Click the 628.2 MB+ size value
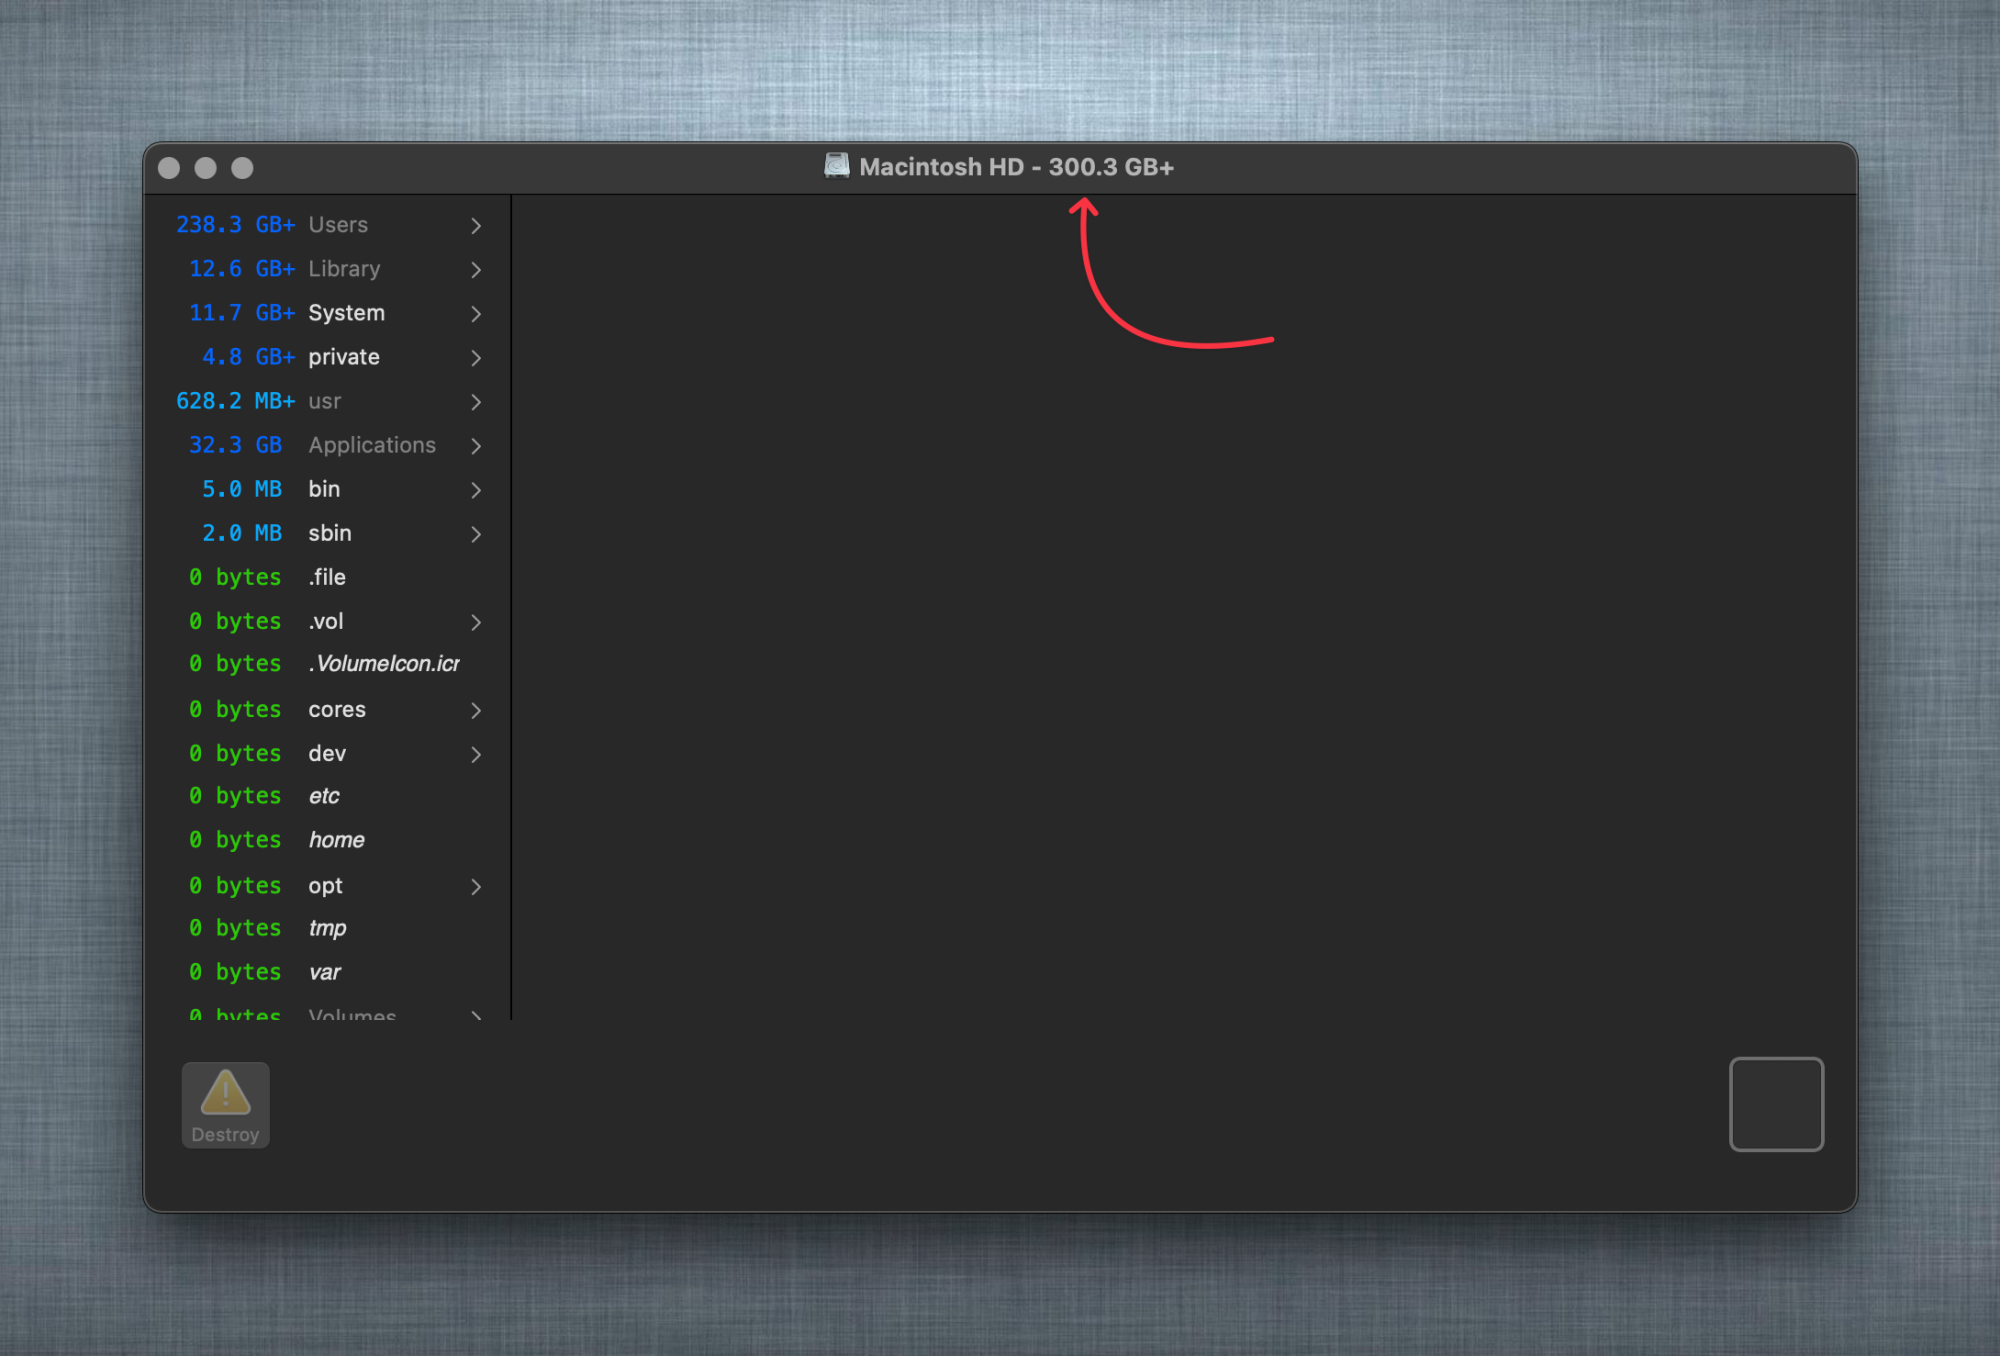 (236, 401)
